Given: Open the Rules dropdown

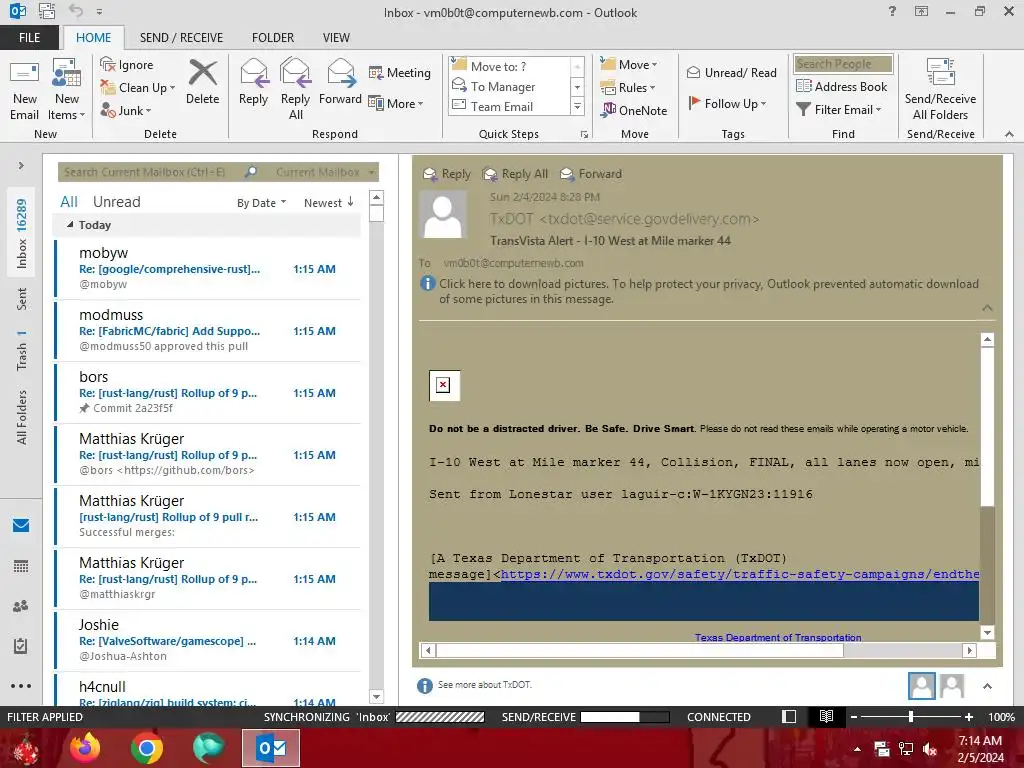Looking at the screenshot, I should [x=628, y=88].
